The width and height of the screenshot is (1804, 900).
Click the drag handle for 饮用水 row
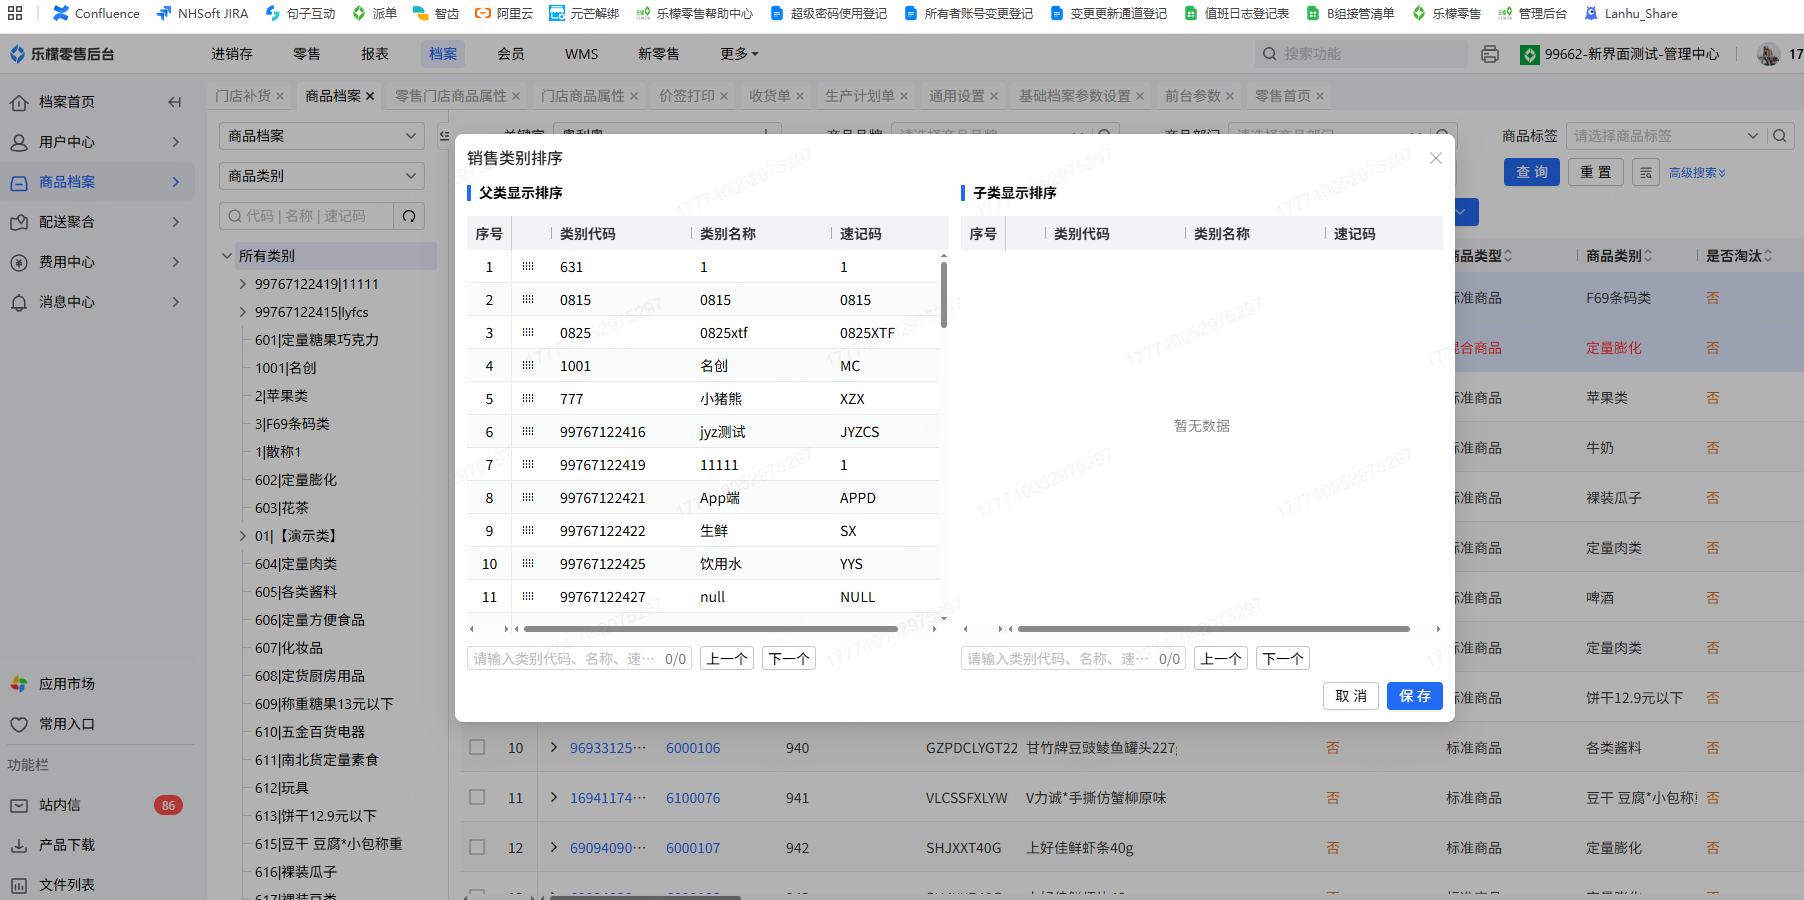point(528,564)
